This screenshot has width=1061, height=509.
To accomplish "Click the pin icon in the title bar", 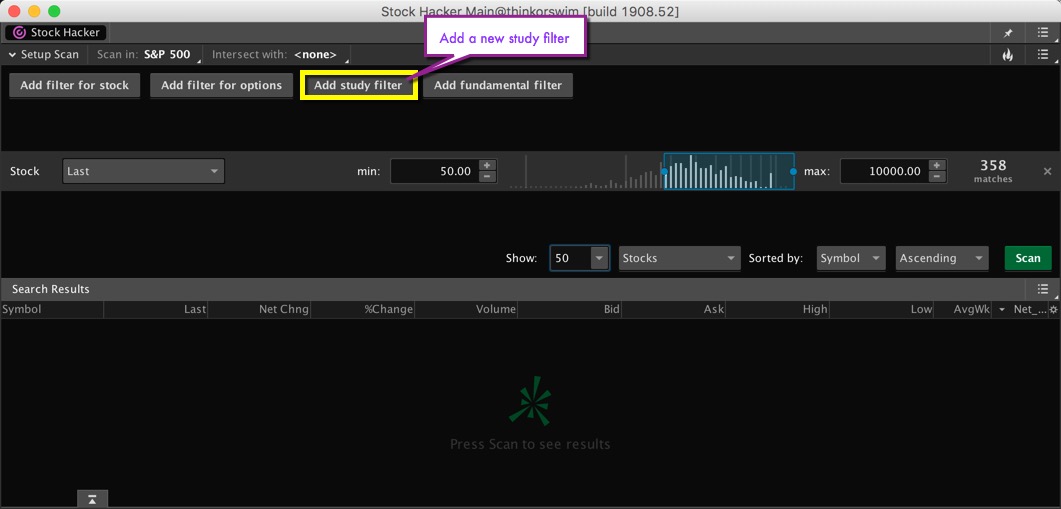I will 1008,33.
